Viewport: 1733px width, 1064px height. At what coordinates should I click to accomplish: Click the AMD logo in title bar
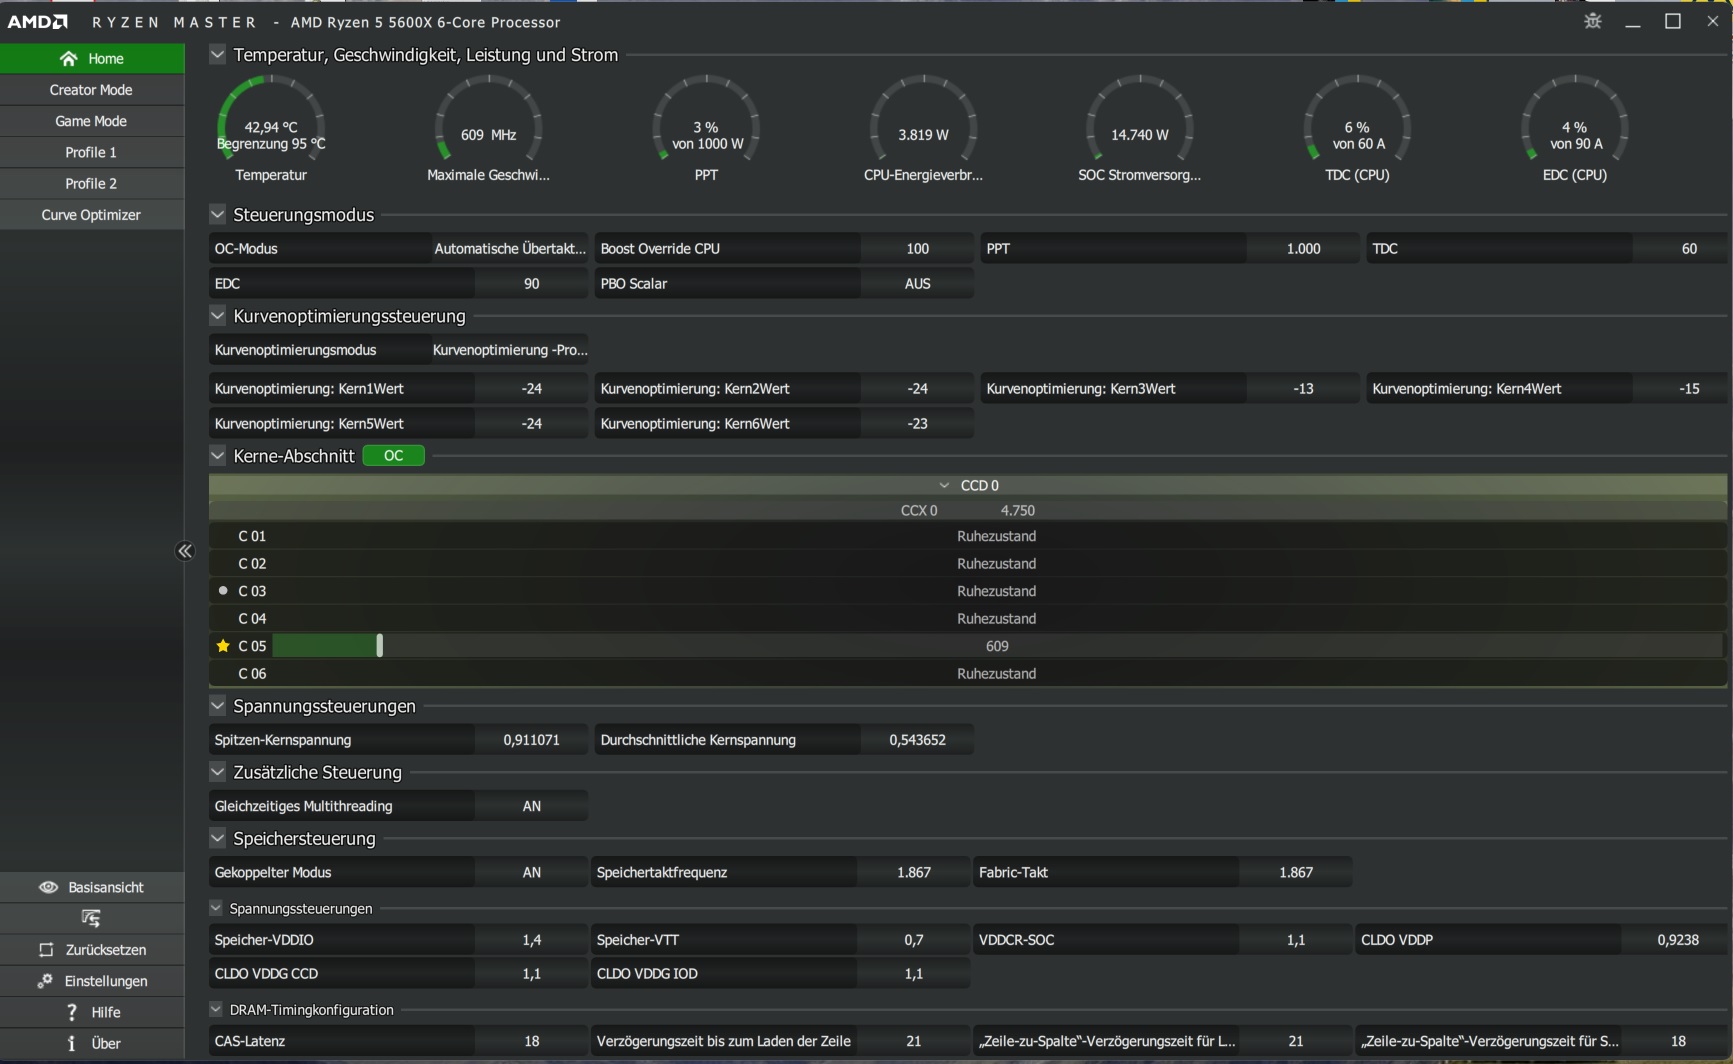point(38,21)
